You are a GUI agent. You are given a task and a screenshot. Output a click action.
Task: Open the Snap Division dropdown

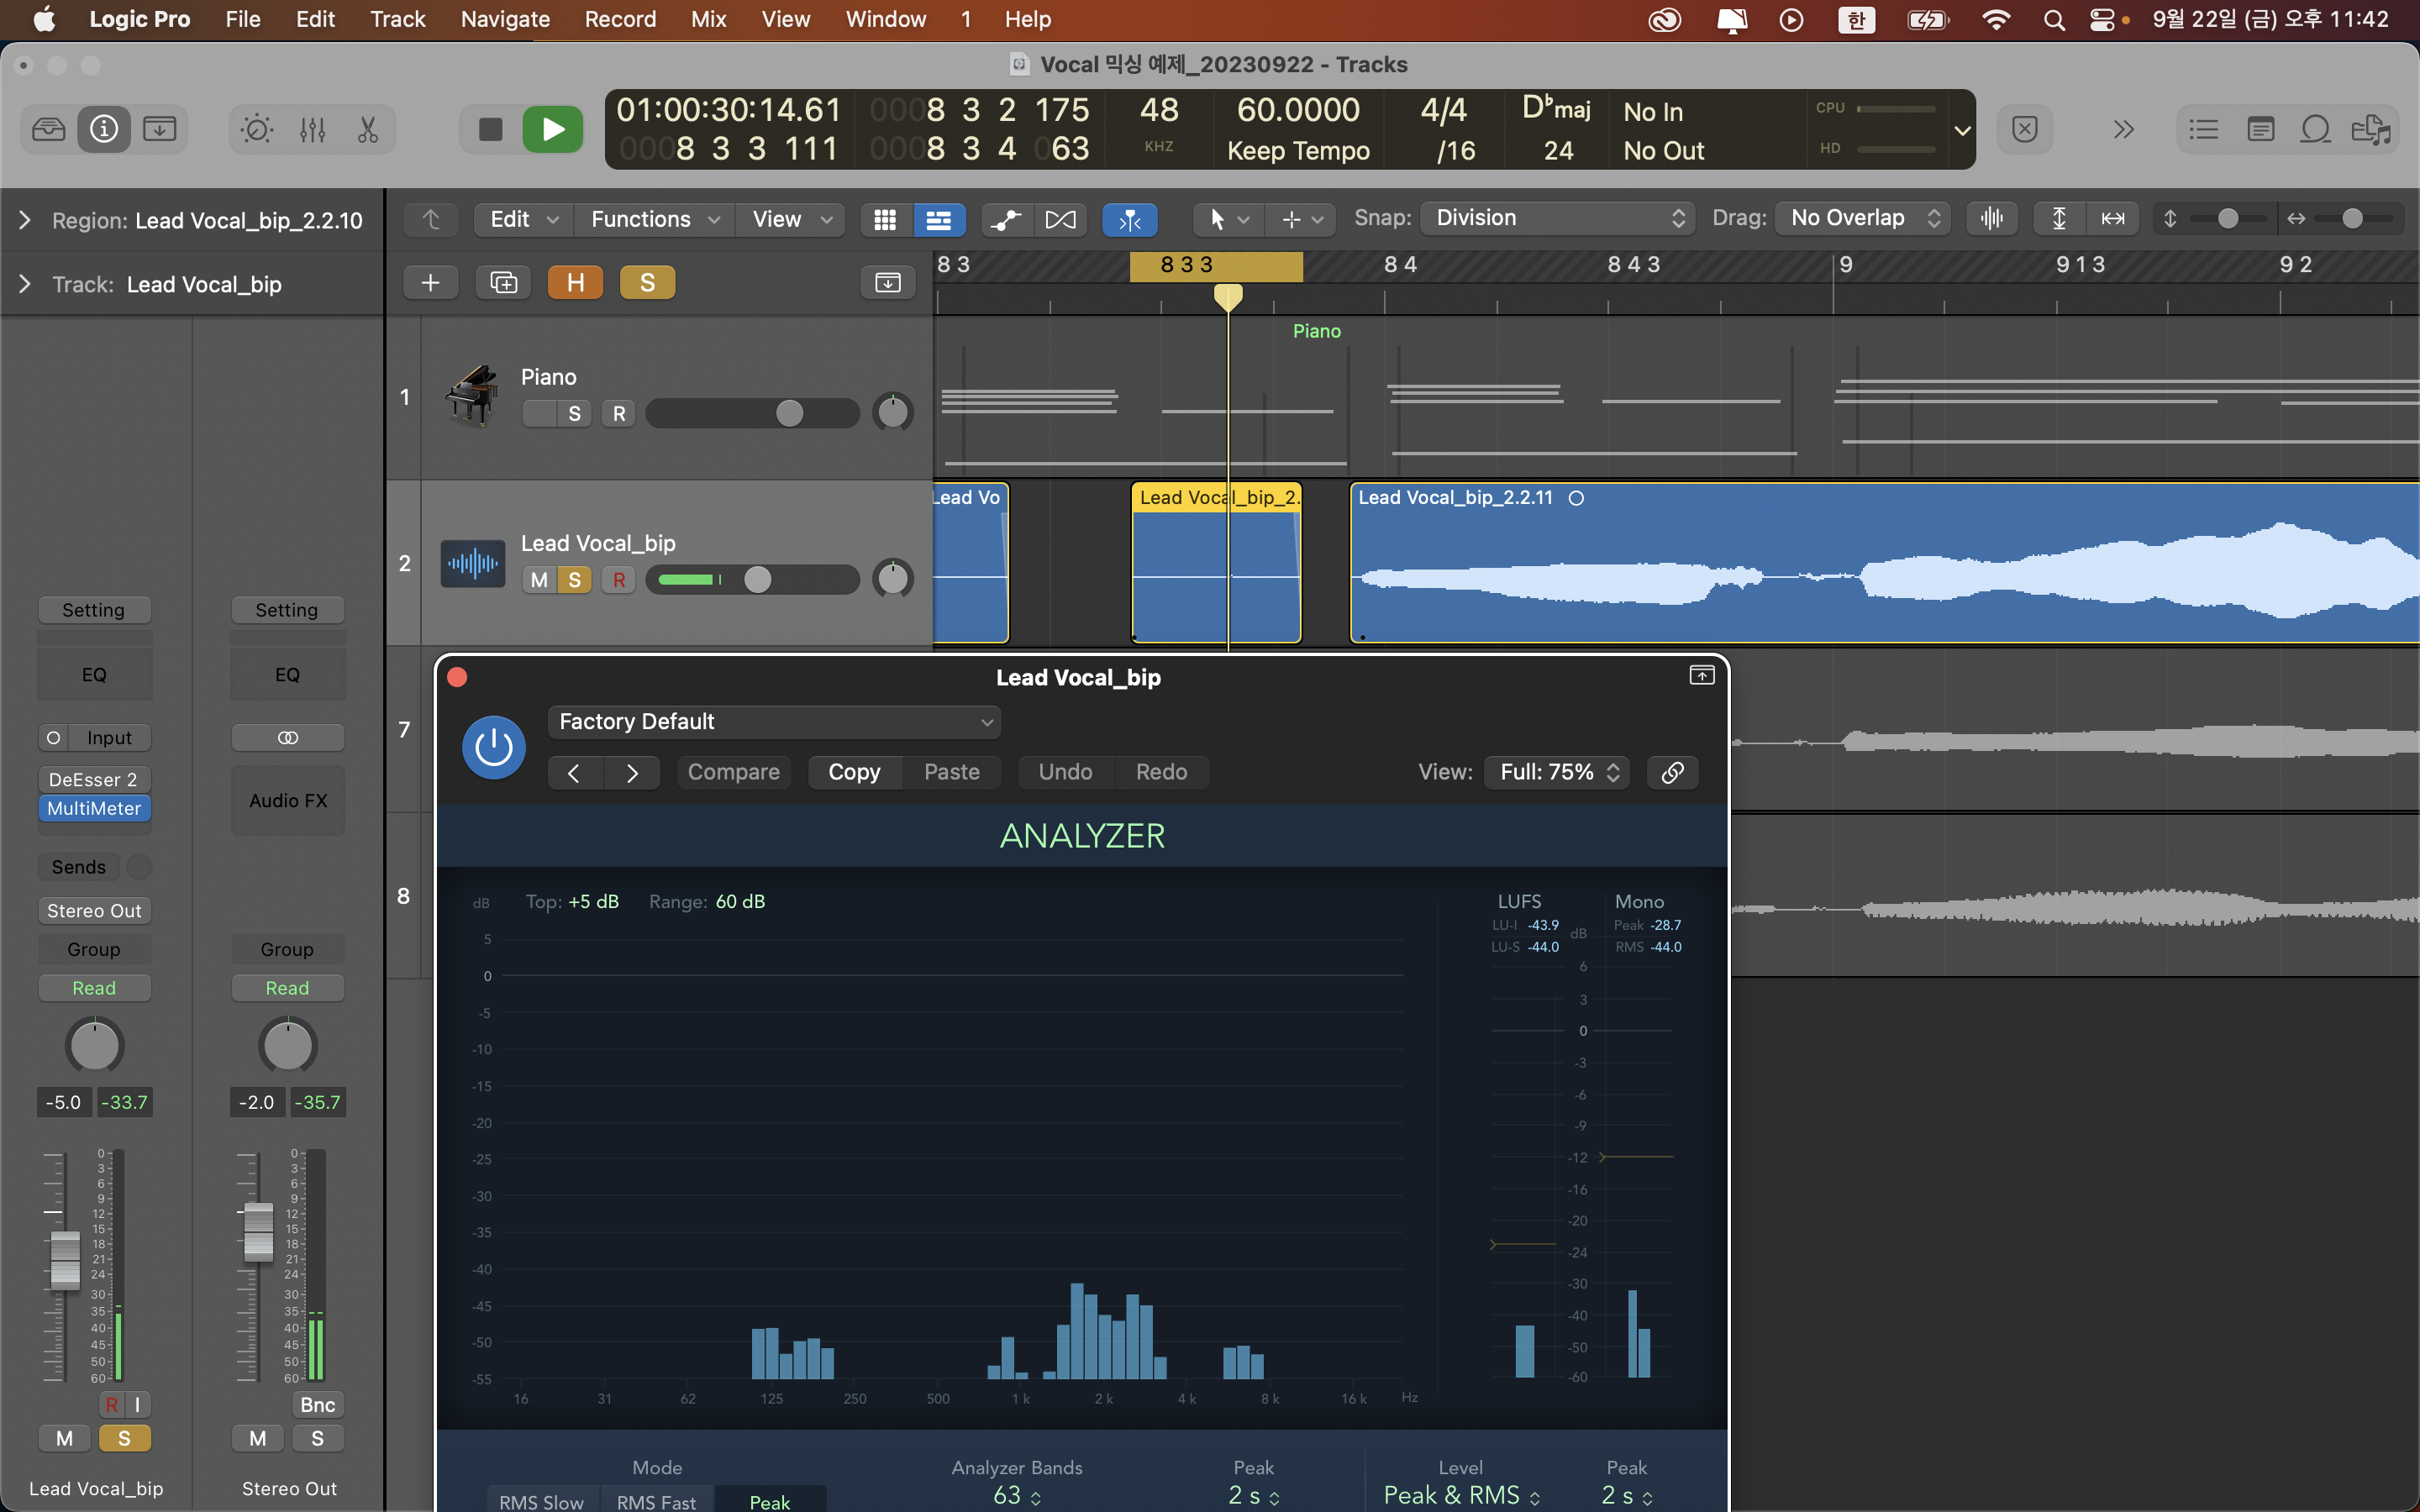point(1556,218)
